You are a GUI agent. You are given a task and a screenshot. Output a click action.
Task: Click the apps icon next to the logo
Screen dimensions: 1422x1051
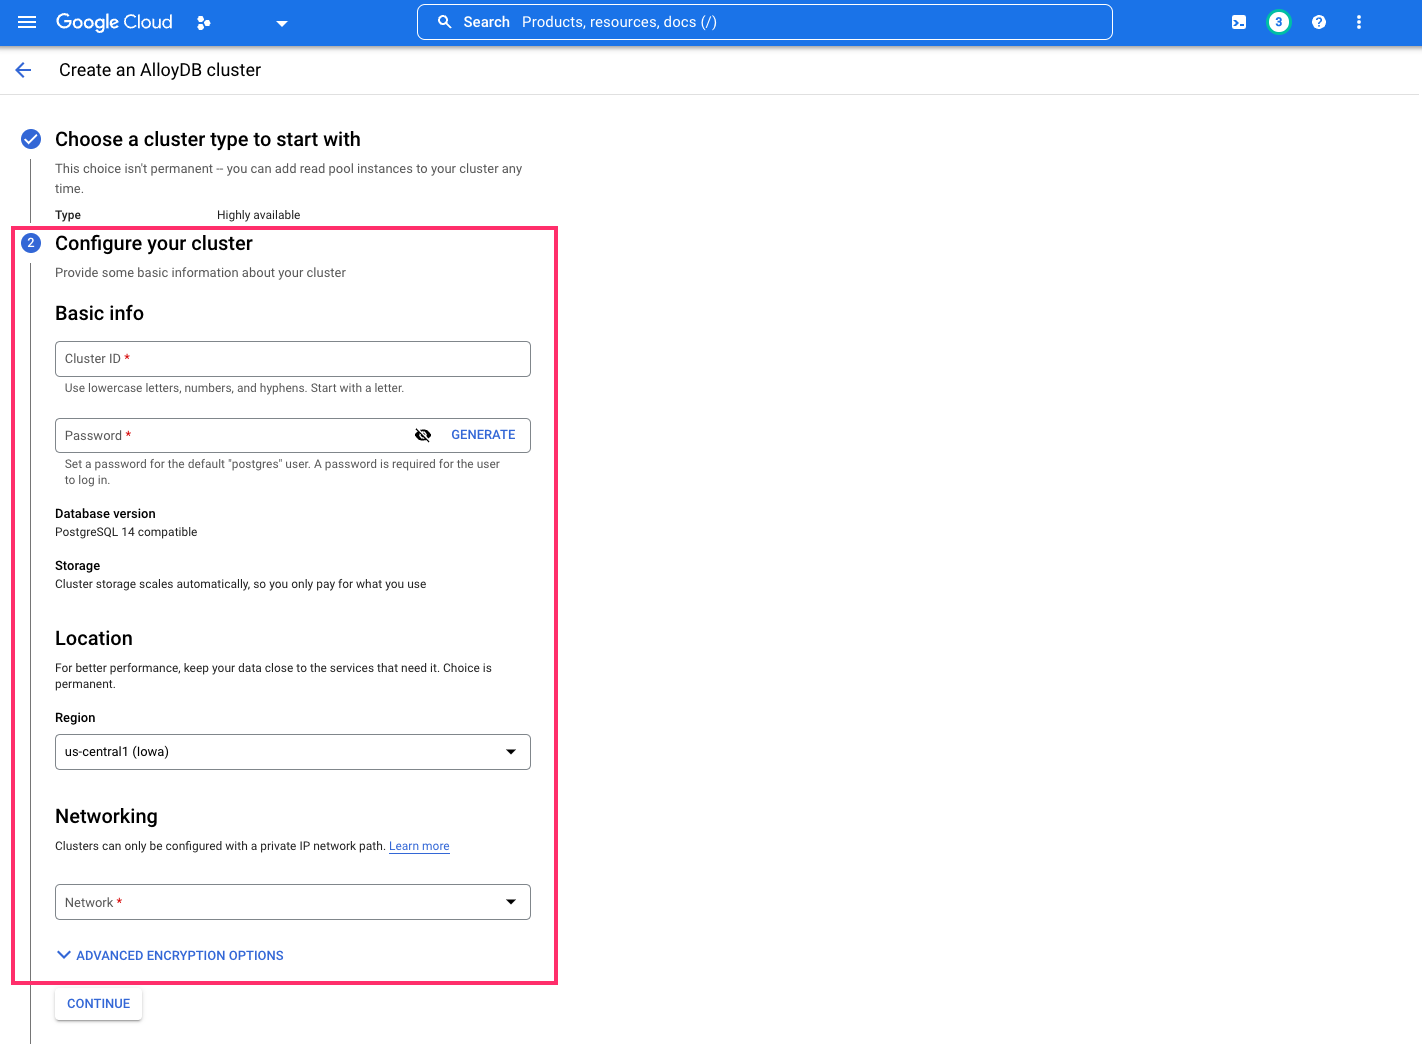(203, 22)
